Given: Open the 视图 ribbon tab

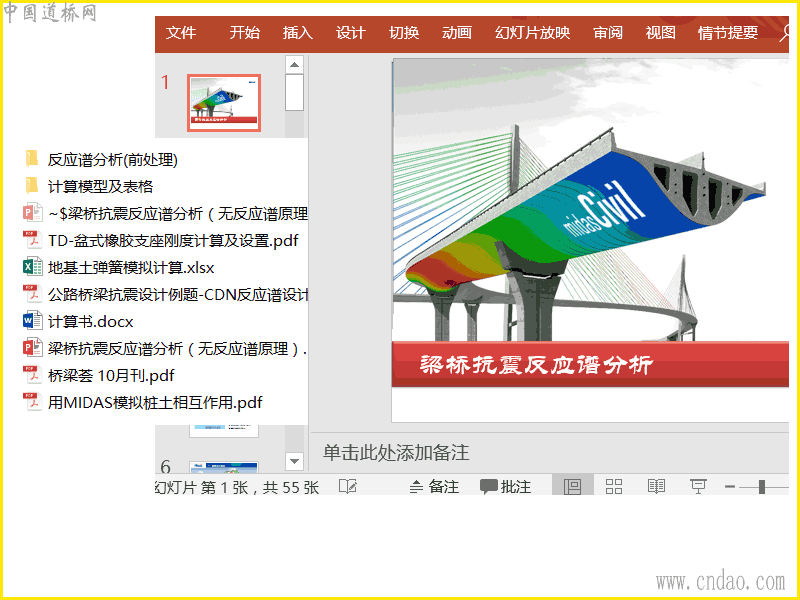Looking at the screenshot, I should point(660,33).
